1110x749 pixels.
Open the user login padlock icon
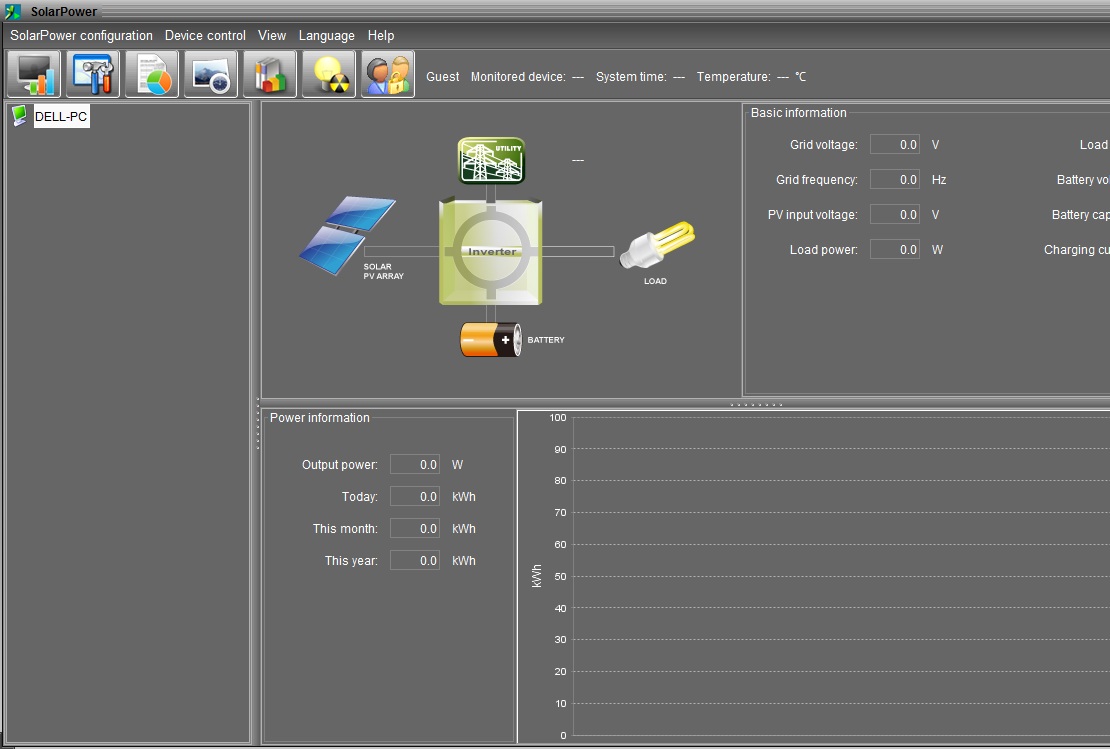pos(388,75)
